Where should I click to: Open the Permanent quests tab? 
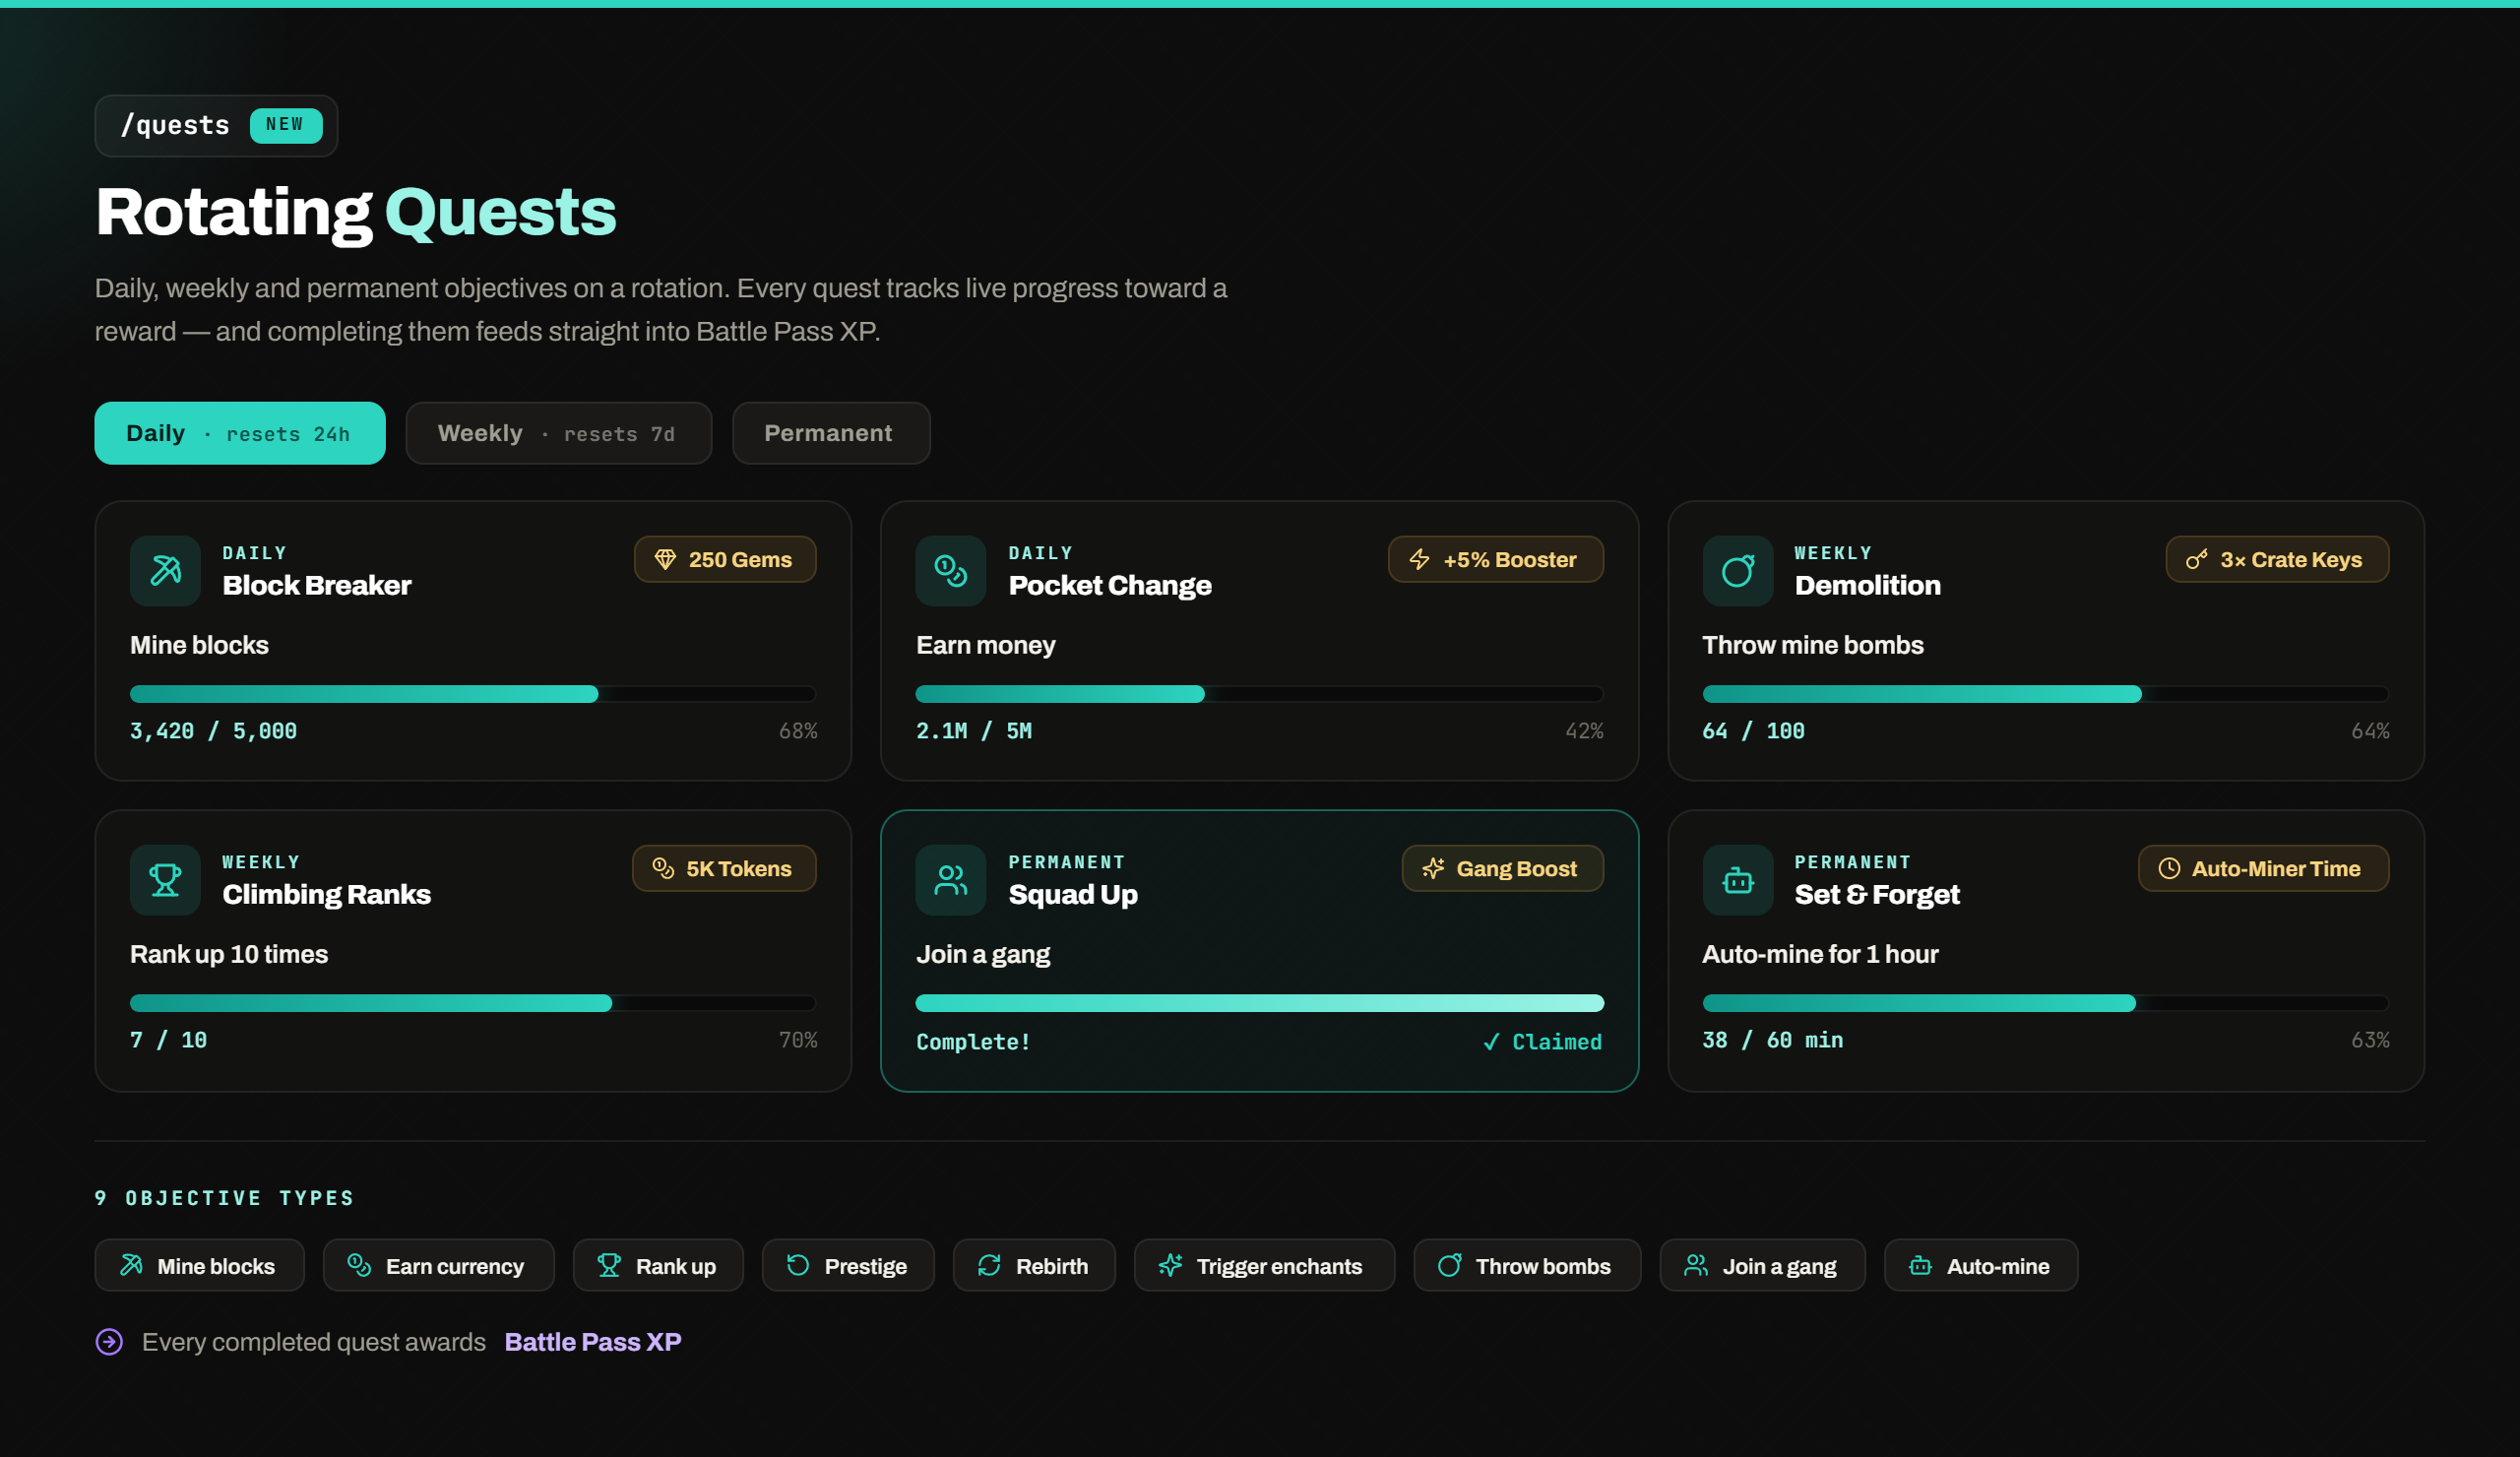831,433
